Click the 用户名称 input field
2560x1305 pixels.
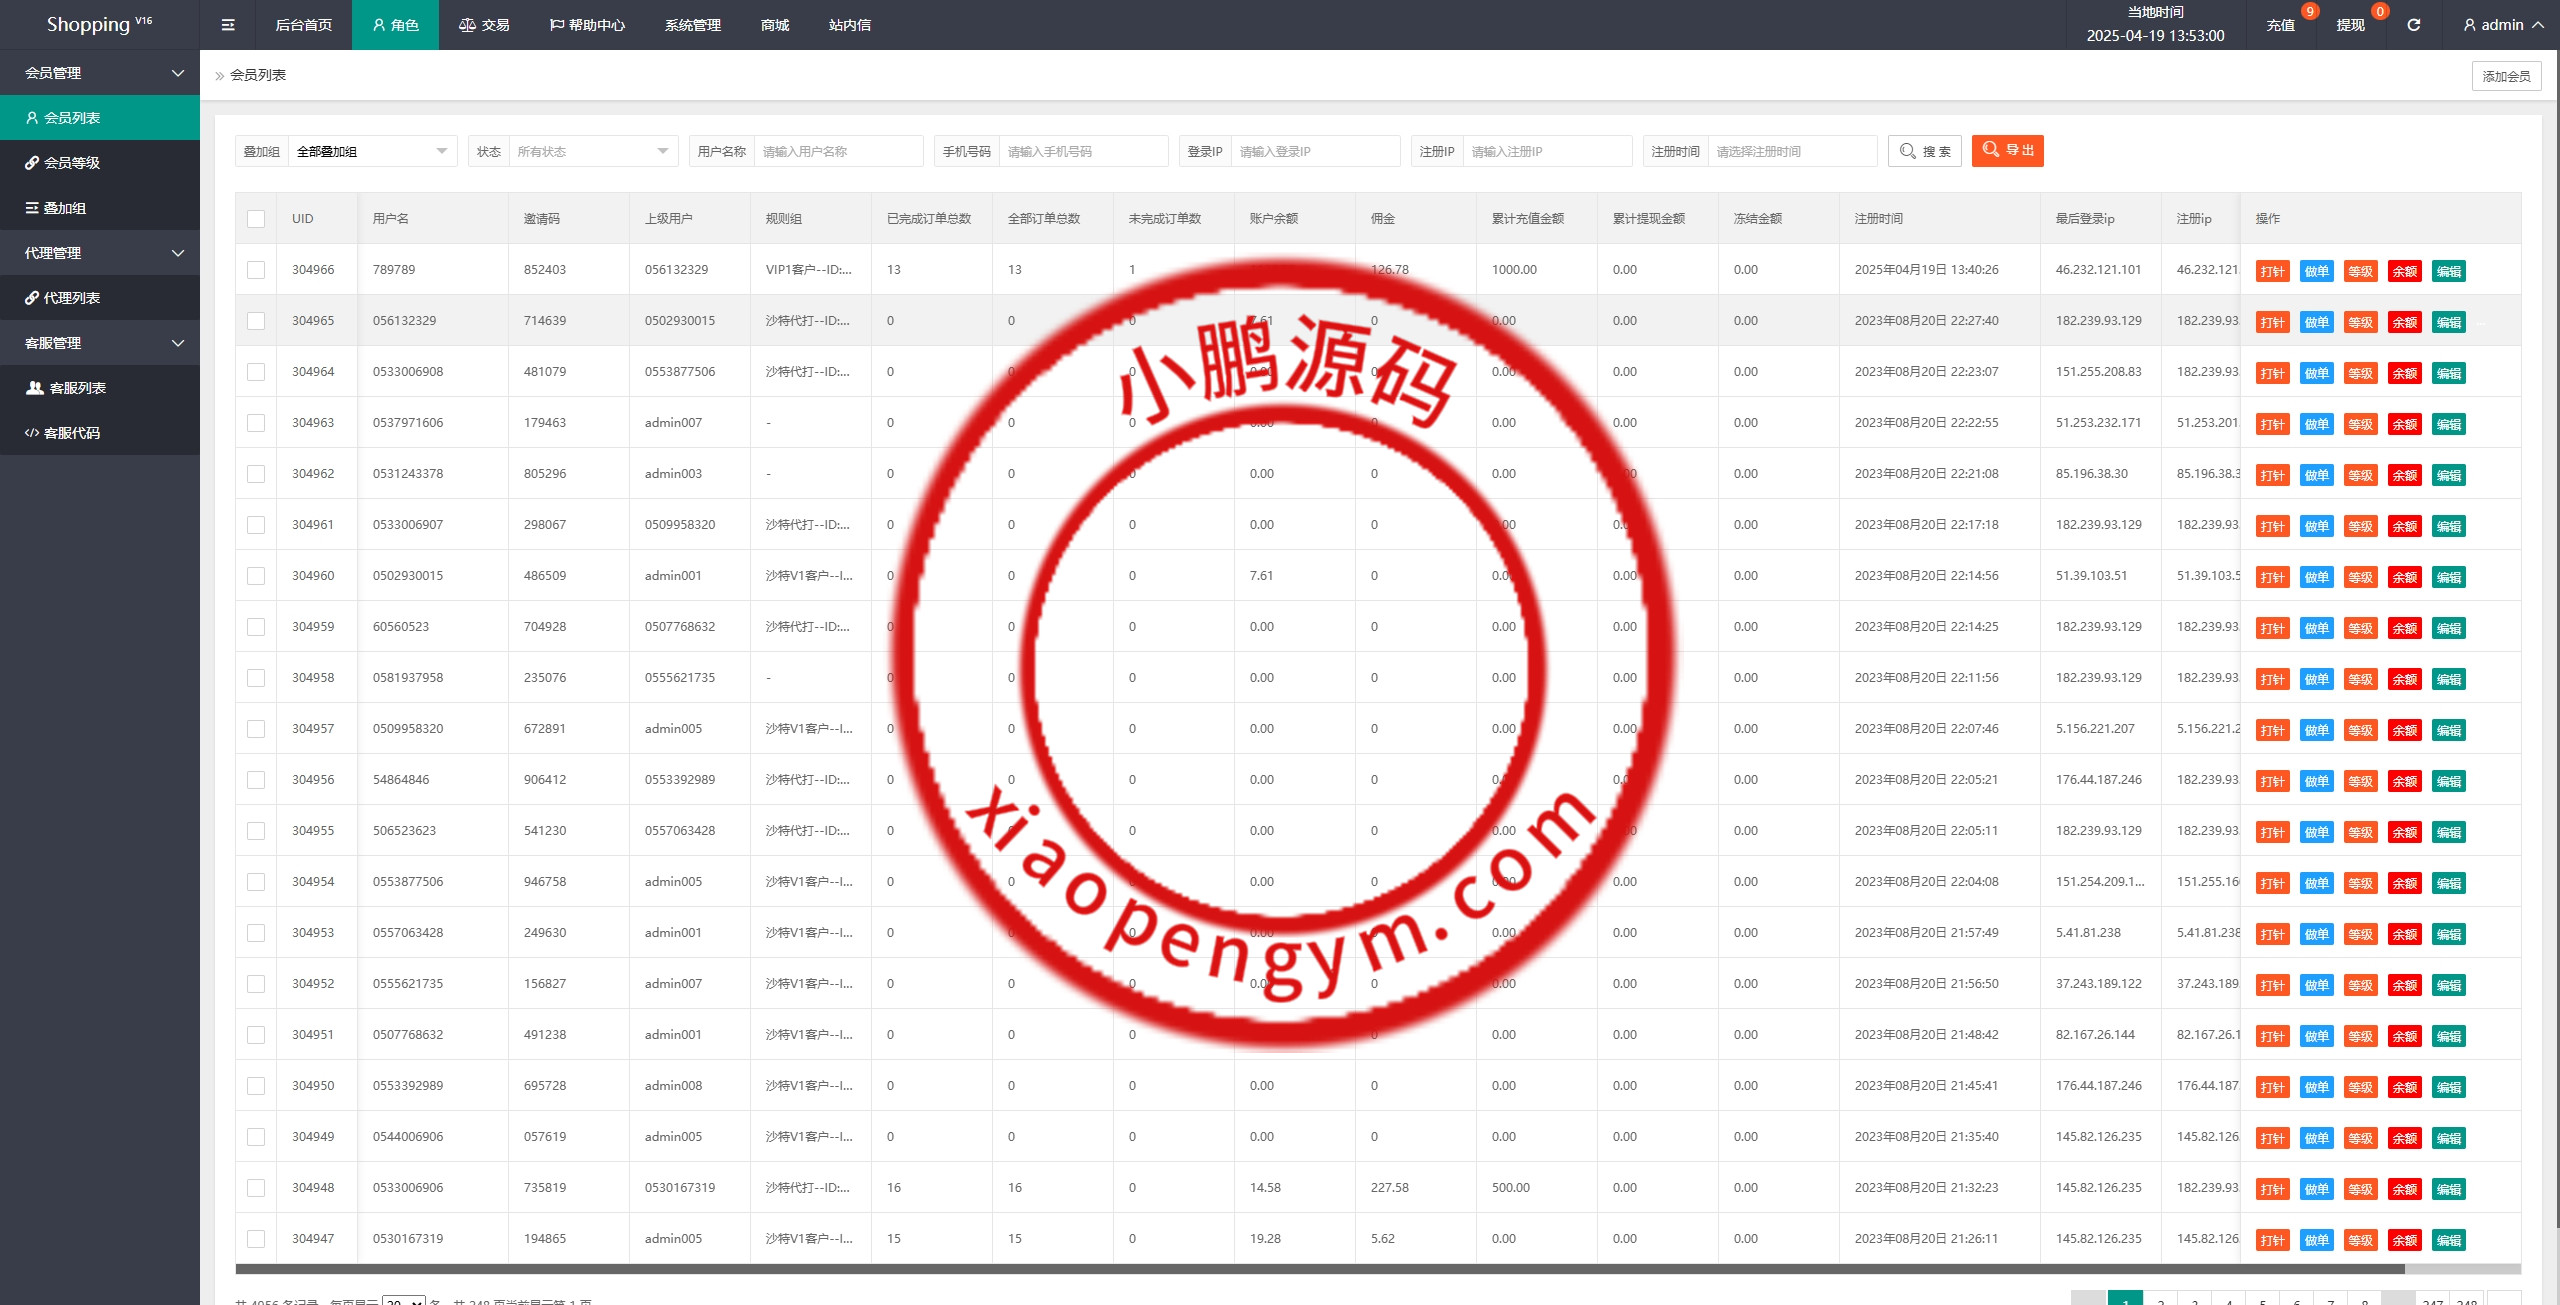pyautogui.click(x=838, y=152)
